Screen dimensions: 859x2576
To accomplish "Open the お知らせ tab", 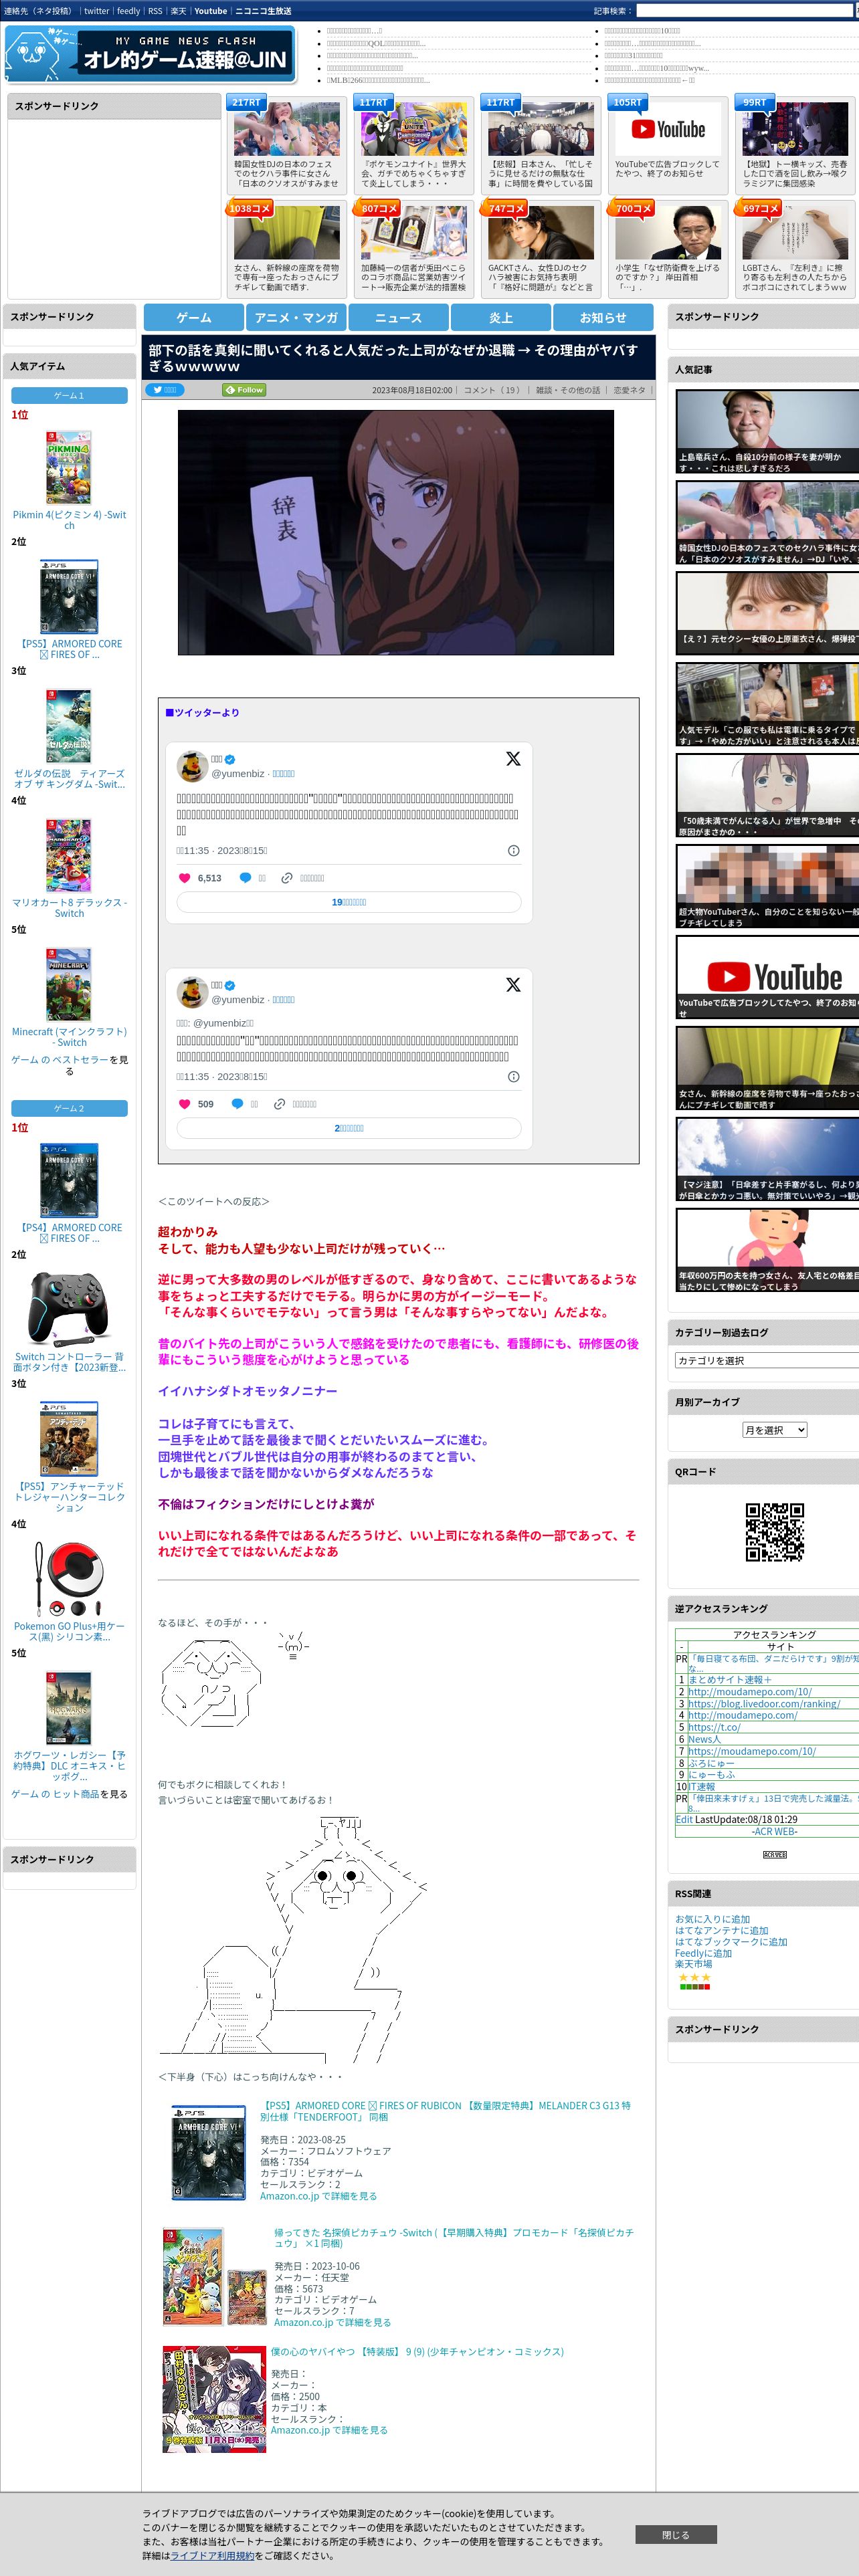I will [x=603, y=317].
